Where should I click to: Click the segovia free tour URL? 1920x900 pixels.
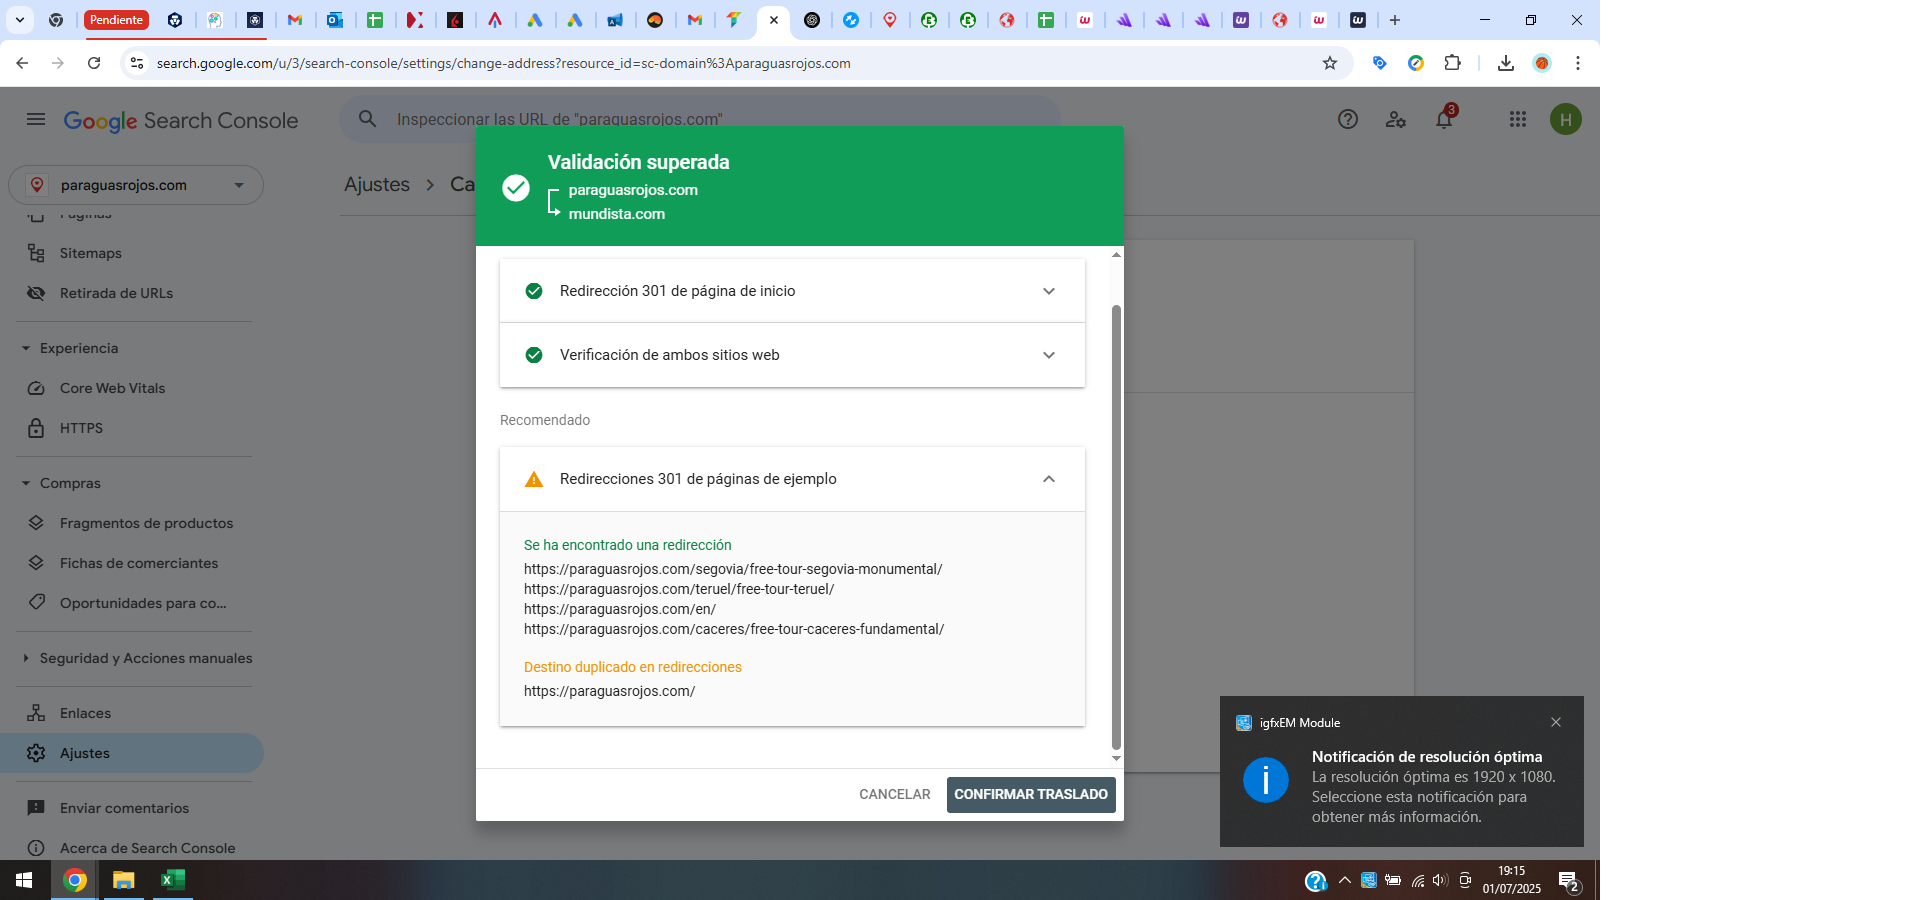[x=733, y=569]
